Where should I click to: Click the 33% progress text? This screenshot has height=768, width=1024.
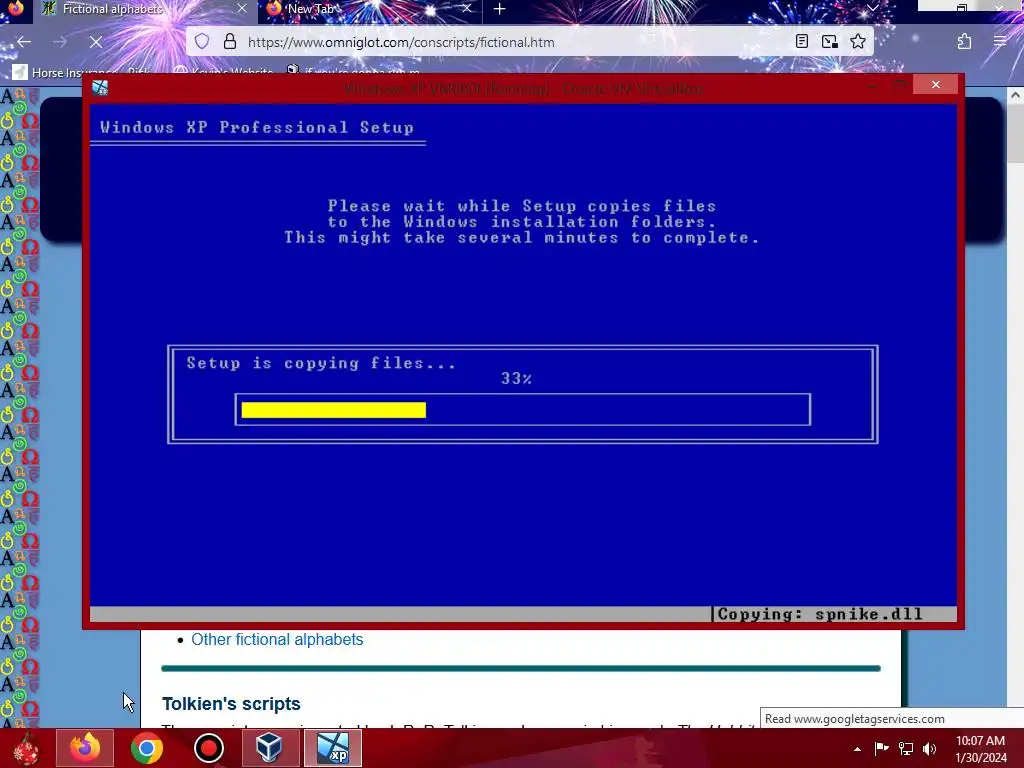516,379
